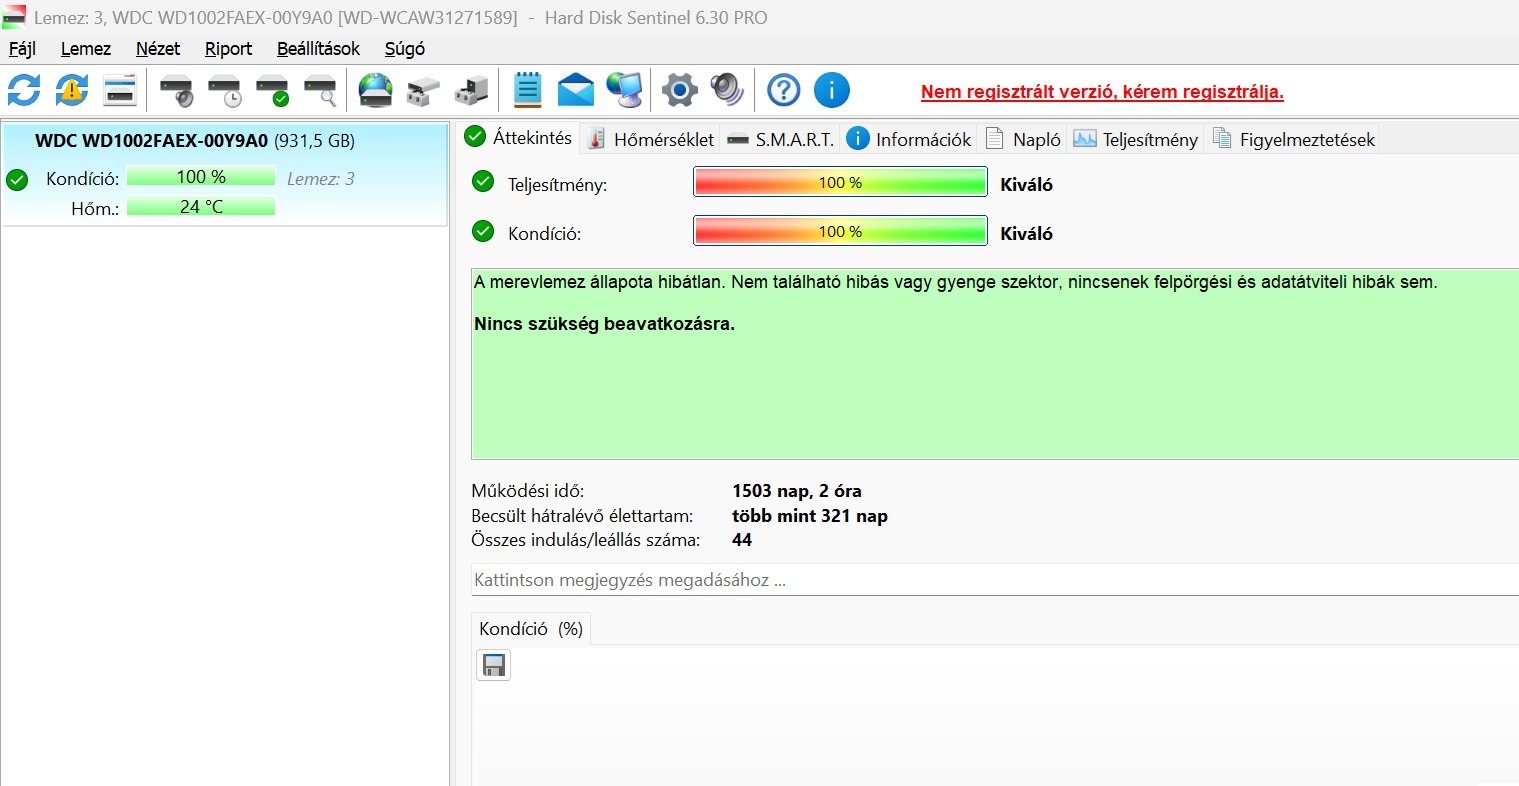Click the sidebar temperature 24 °C bar

click(x=201, y=207)
